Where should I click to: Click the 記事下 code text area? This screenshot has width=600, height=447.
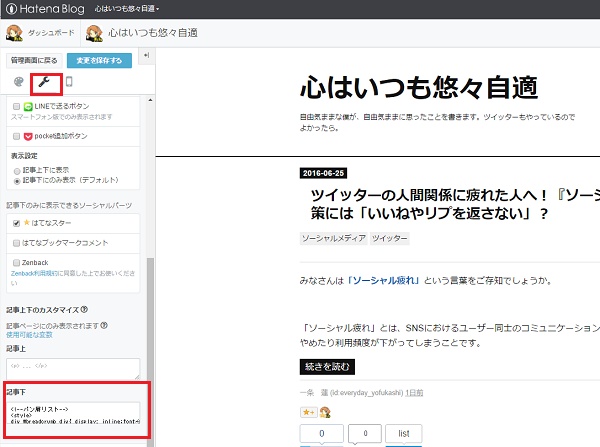coord(73,413)
